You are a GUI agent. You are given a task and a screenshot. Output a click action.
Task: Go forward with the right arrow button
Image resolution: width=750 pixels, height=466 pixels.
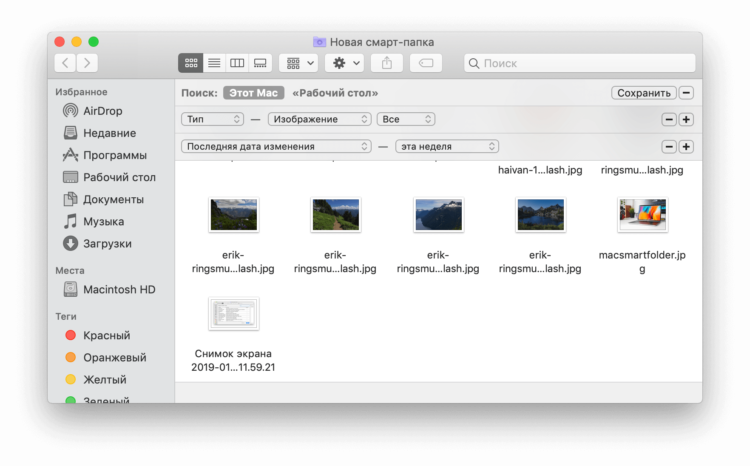tap(87, 63)
